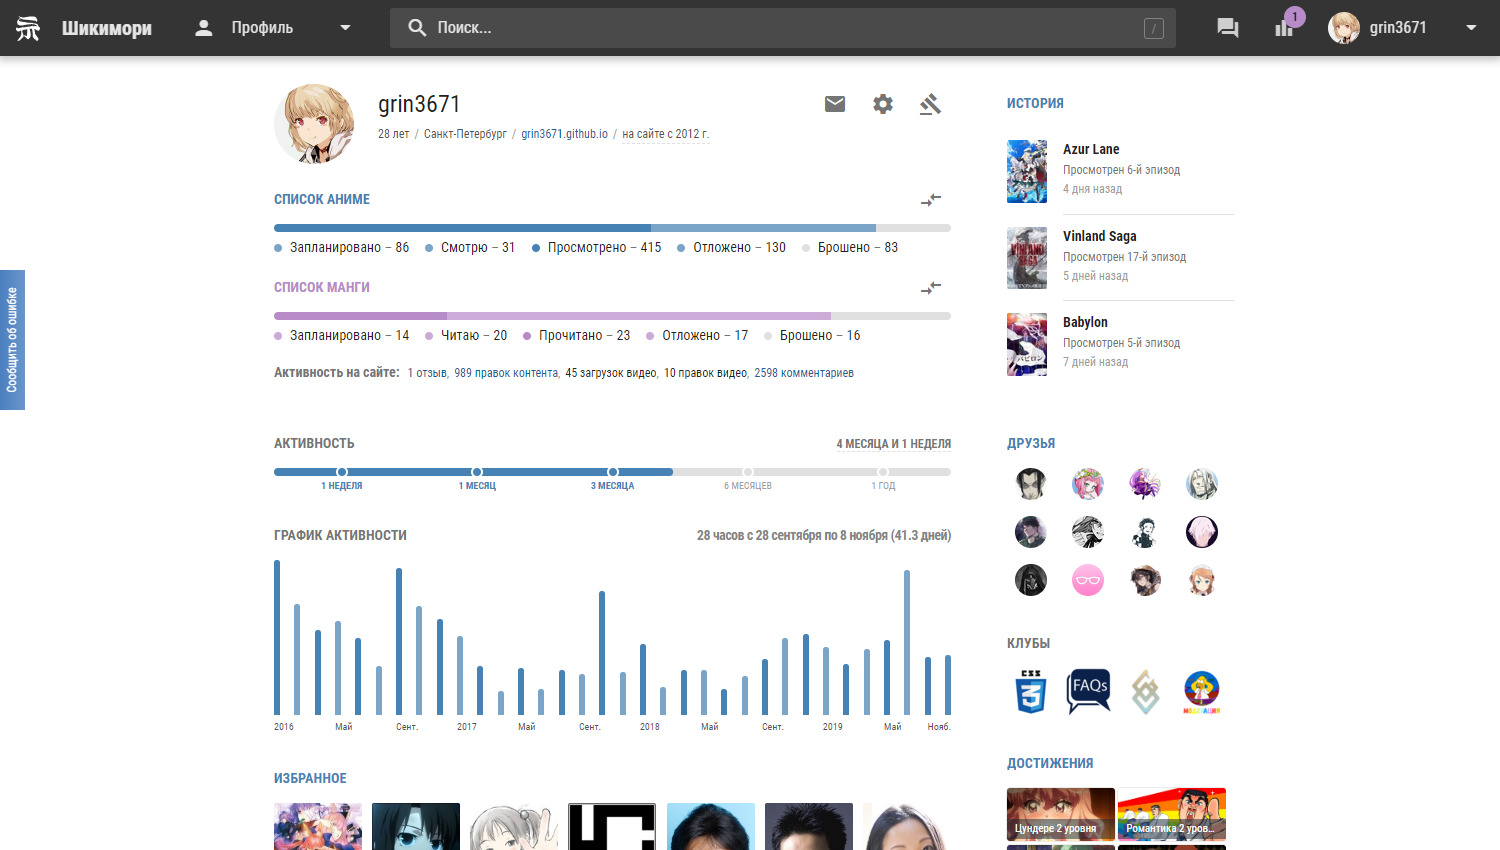The height and width of the screenshot is (850, 1500).
Task: Open profile settings gear icon
Action: (883, 104)
